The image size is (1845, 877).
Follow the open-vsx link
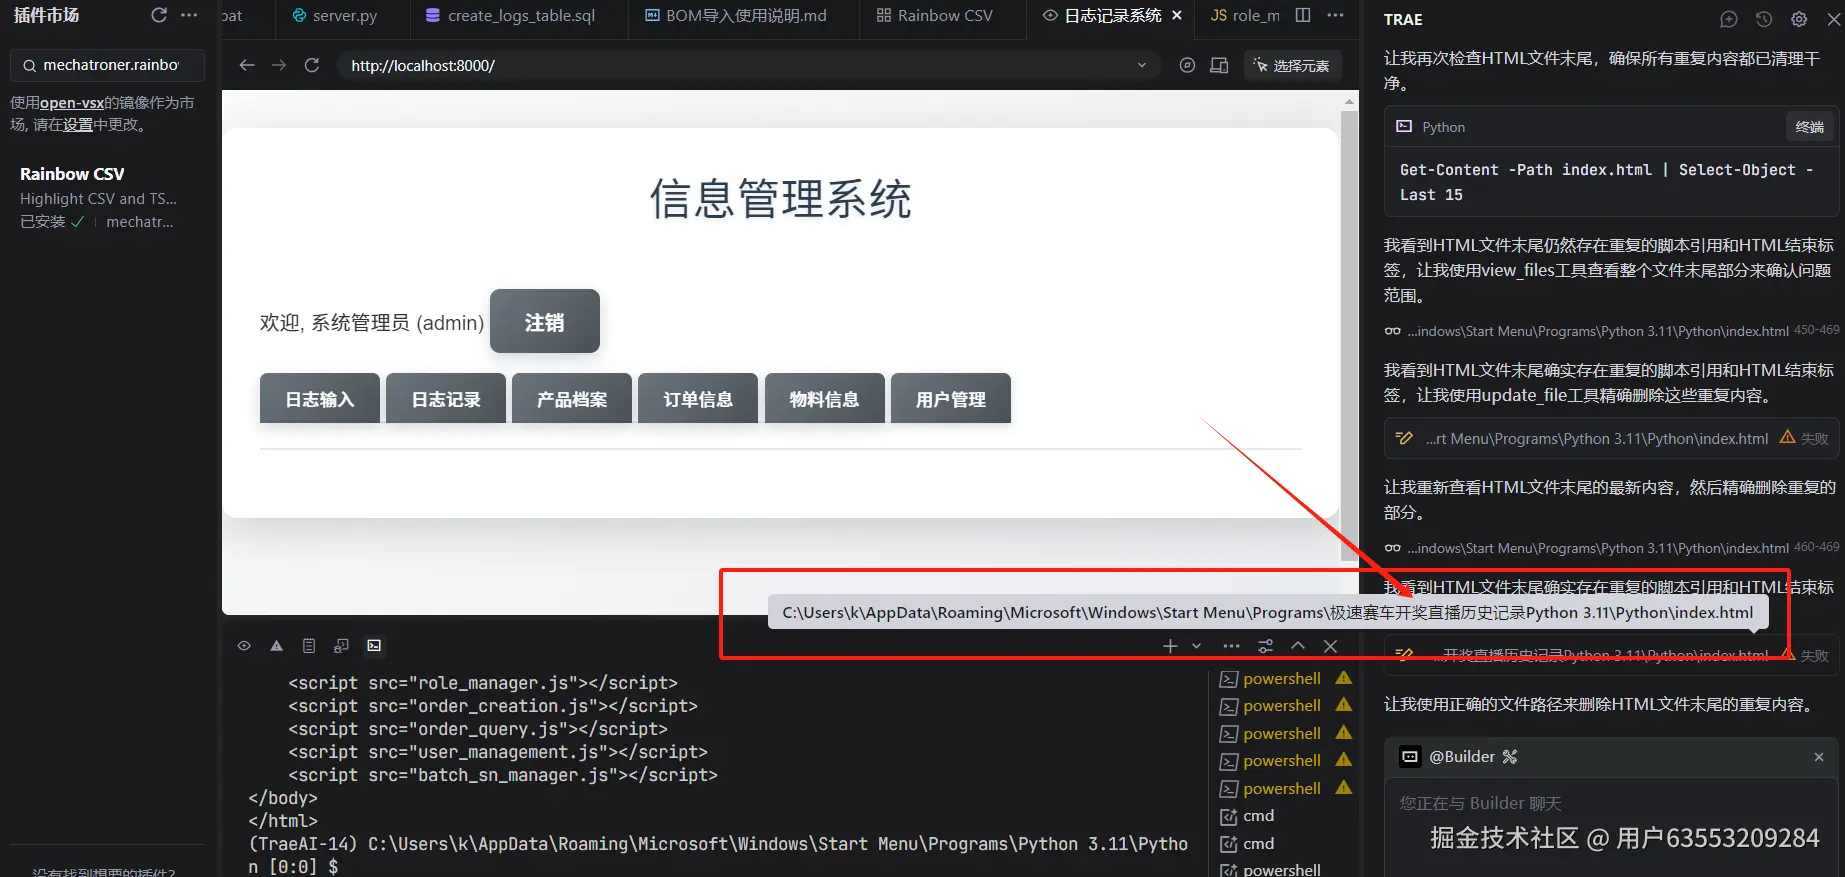[72, 102]
